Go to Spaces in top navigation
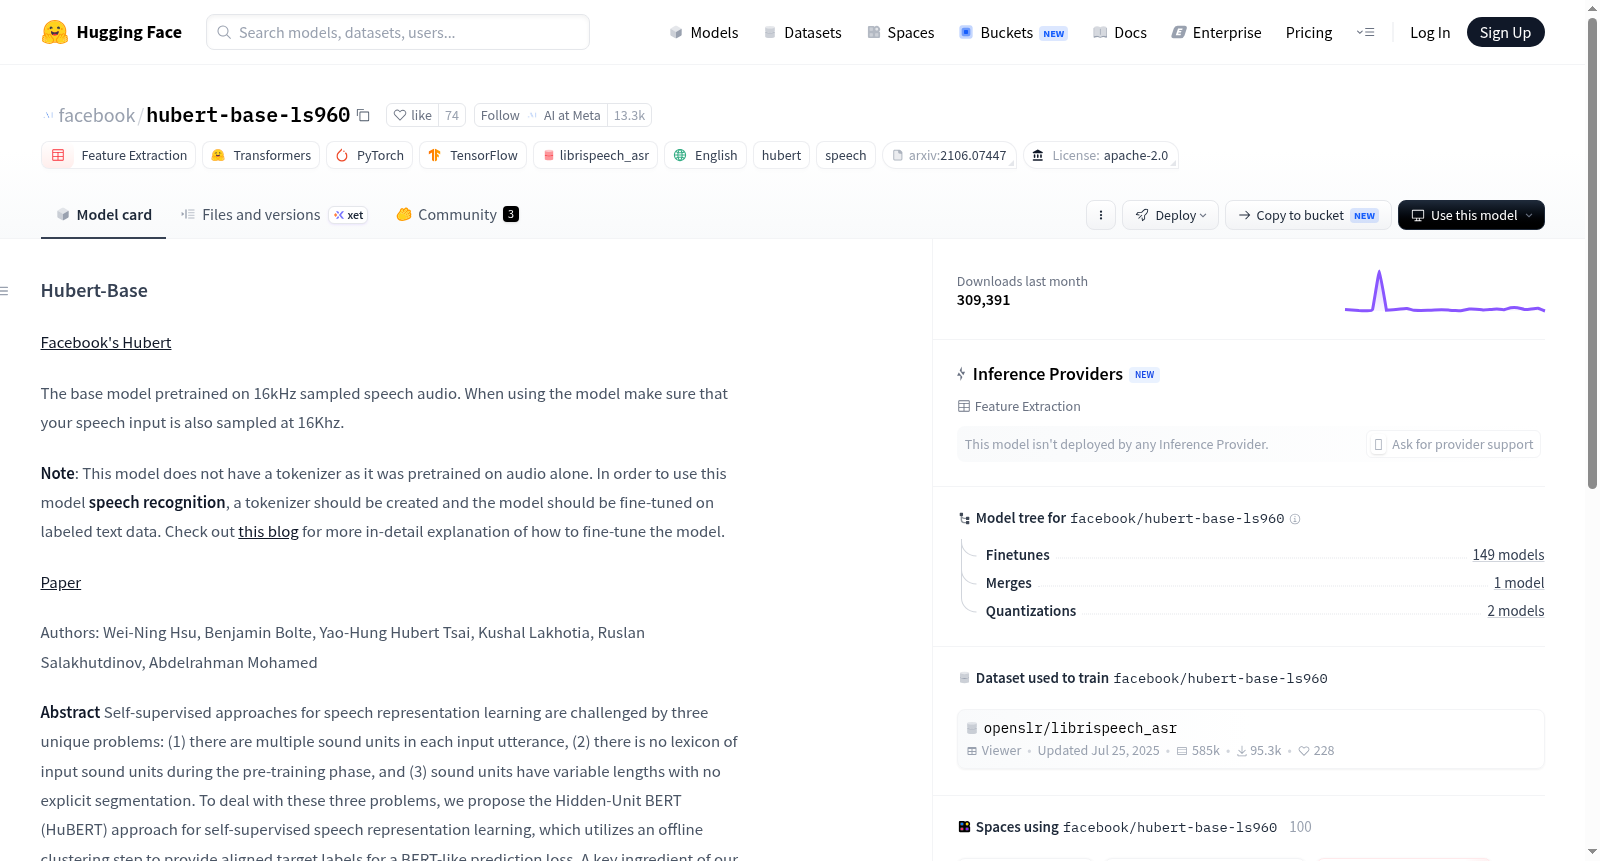Viewport: 1600px width, 861px height. click(x=900, y=32)
